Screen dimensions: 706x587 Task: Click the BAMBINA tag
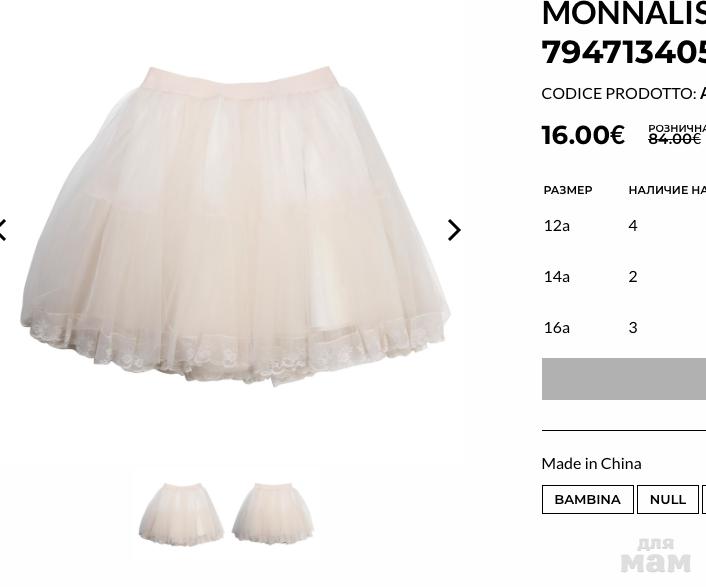[x=588, y=499]
